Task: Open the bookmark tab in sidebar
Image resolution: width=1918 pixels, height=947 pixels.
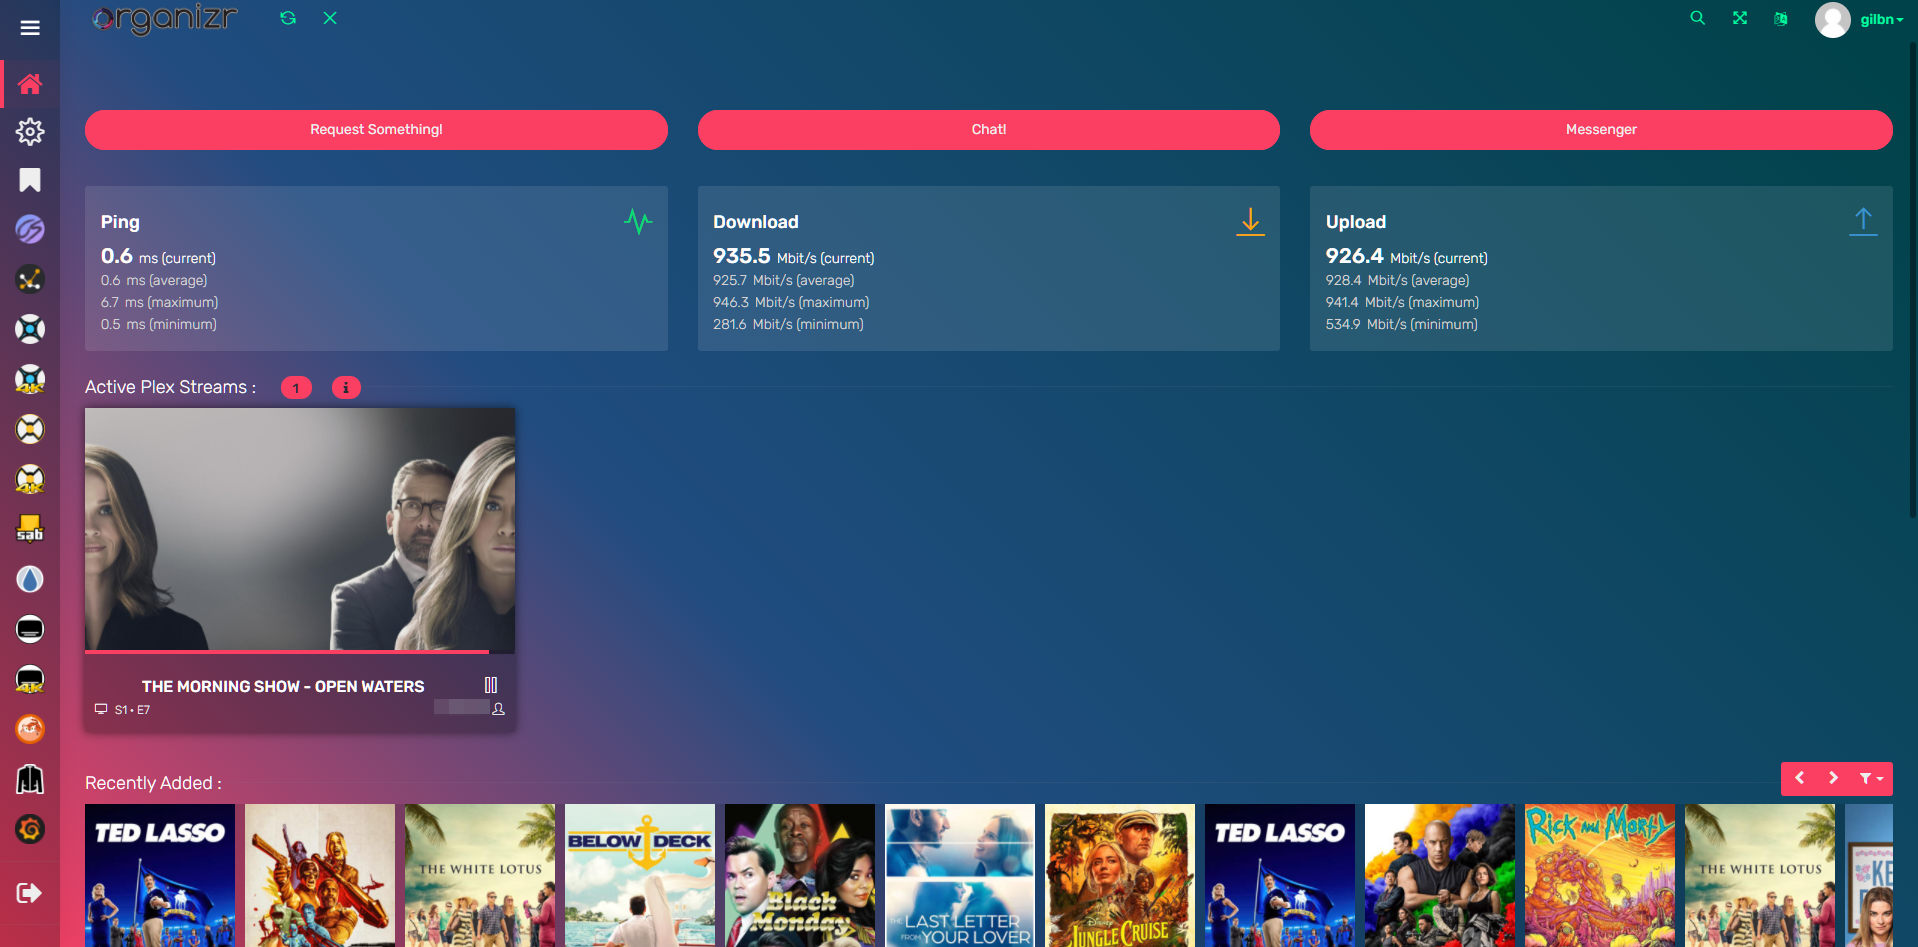Action: pyautogui.click(x=30, y=180)
